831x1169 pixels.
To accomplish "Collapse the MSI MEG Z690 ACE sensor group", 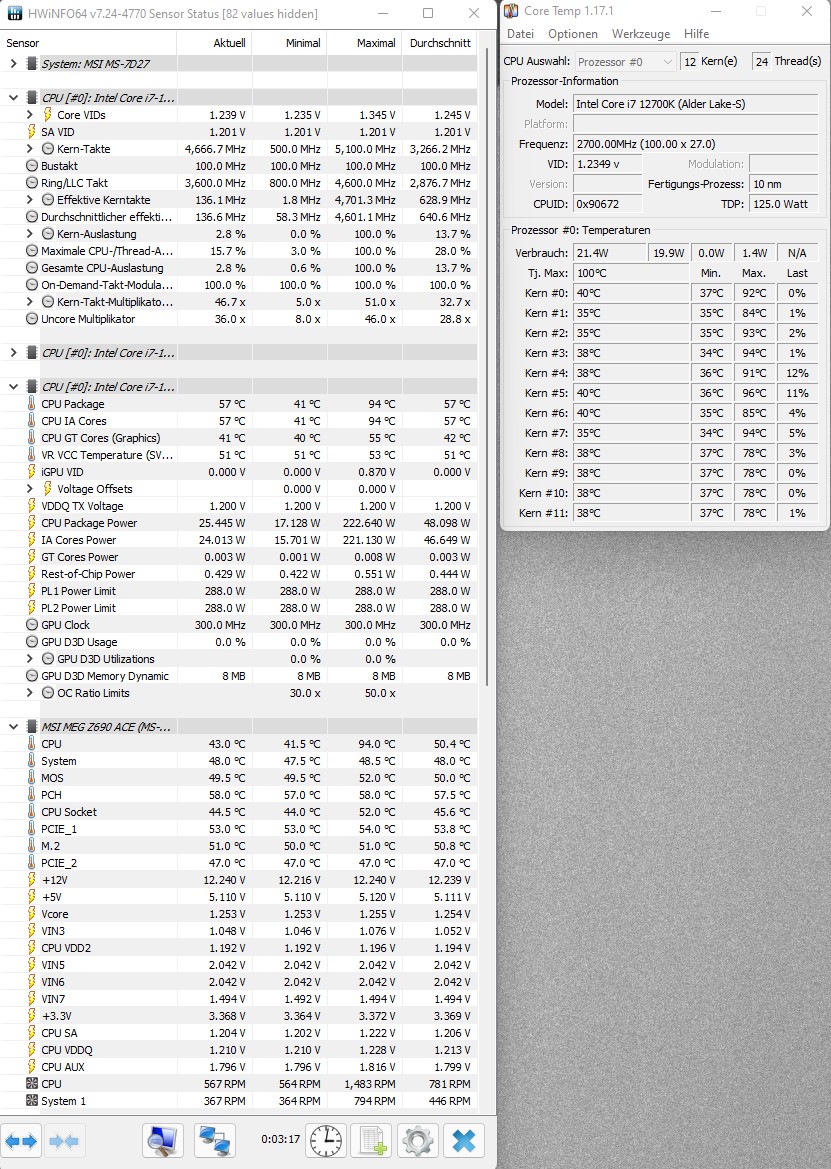I will pyautogui.click(x=13, y=726).
